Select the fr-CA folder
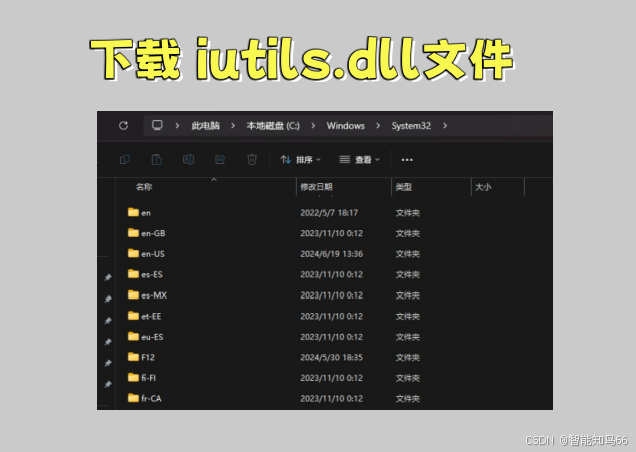This screenshot has height=452, width=636. point(144,398)
